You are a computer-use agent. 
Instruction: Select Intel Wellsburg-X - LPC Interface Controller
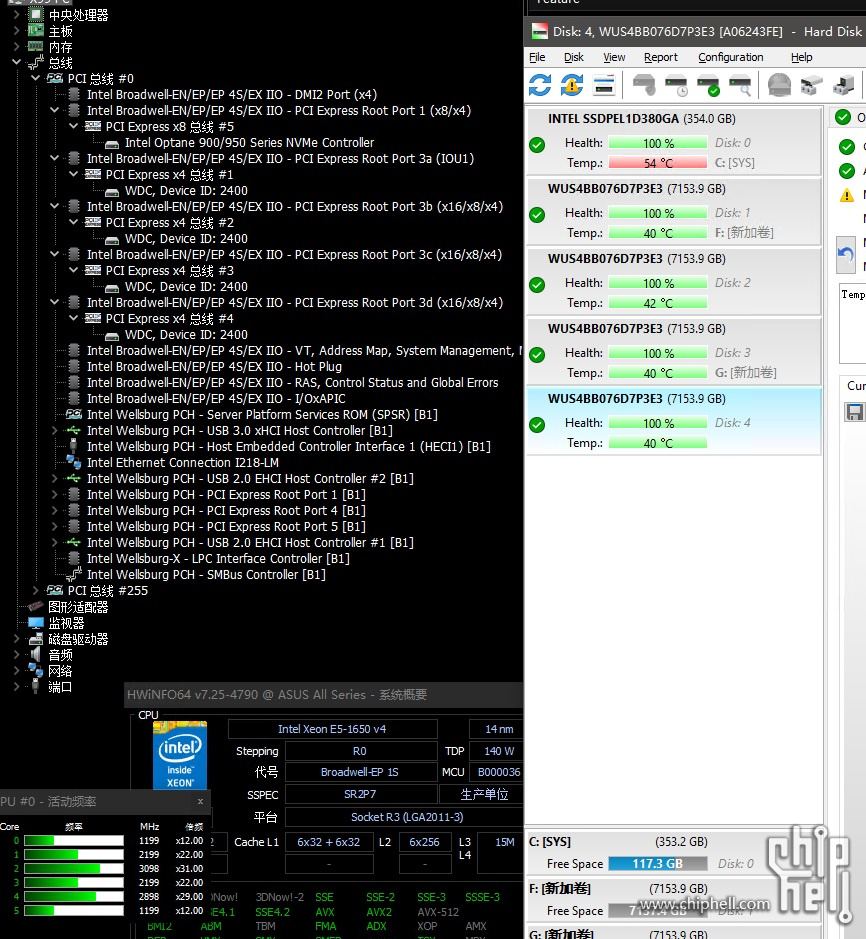pyautogui.click(x=218, y=558)
